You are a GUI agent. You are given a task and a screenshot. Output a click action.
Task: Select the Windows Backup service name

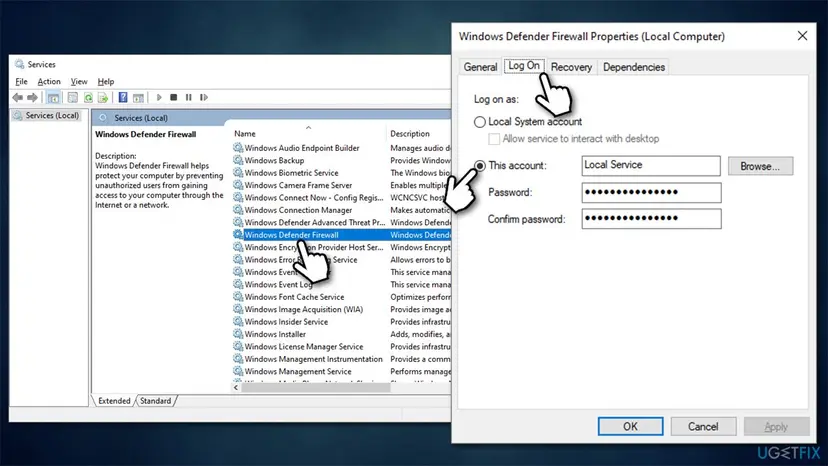coord(275,160)
